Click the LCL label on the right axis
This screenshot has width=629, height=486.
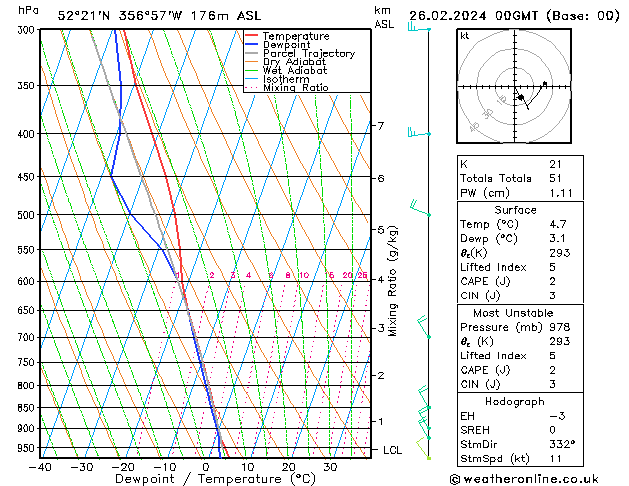click(394, 451)
